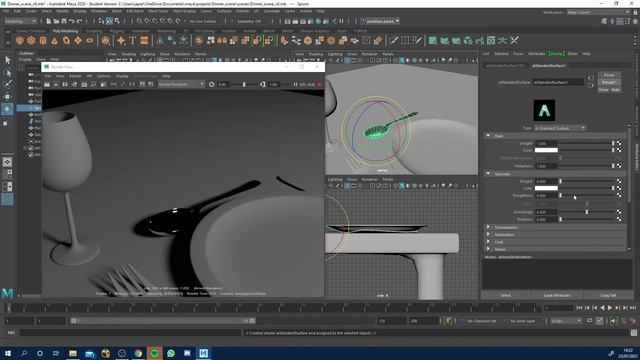
Task: Click the Focus button
Action: [609, 75]
